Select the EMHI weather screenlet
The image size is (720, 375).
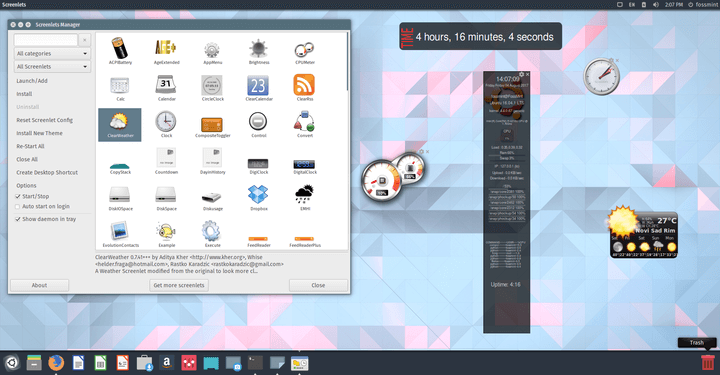click(x=304, y=198)
